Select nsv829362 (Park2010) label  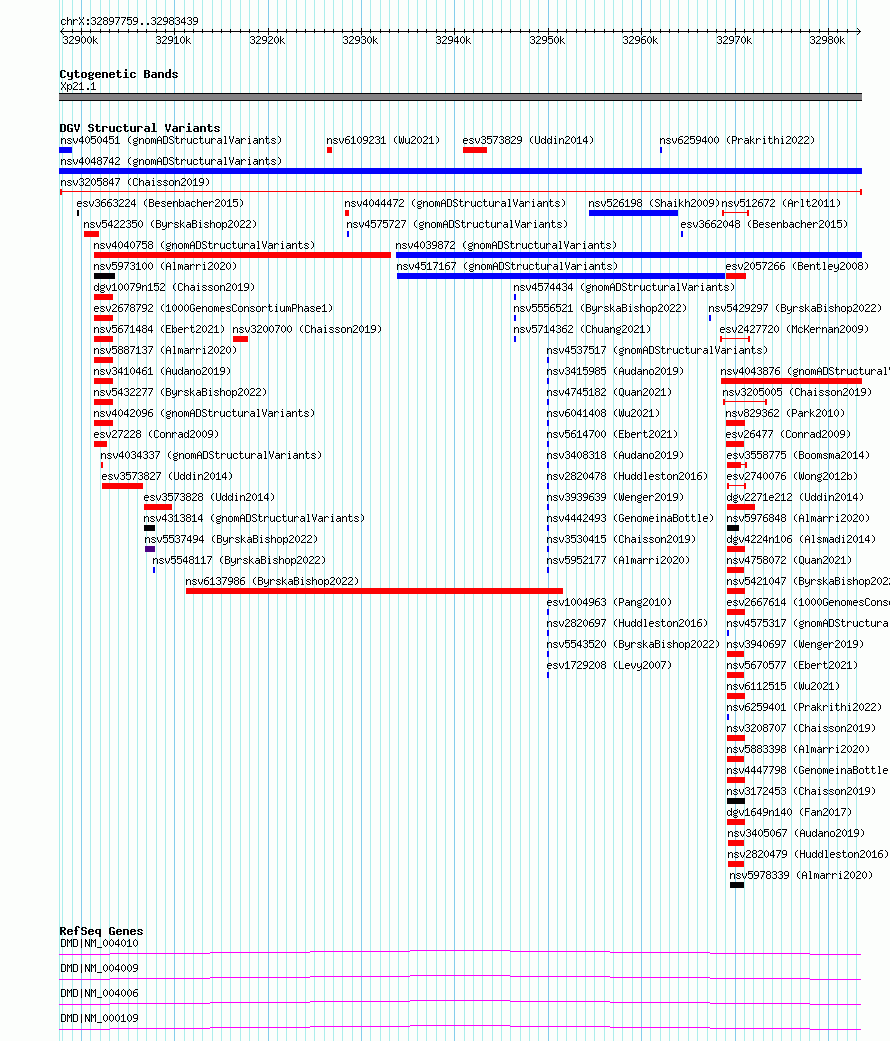point(785,414)
